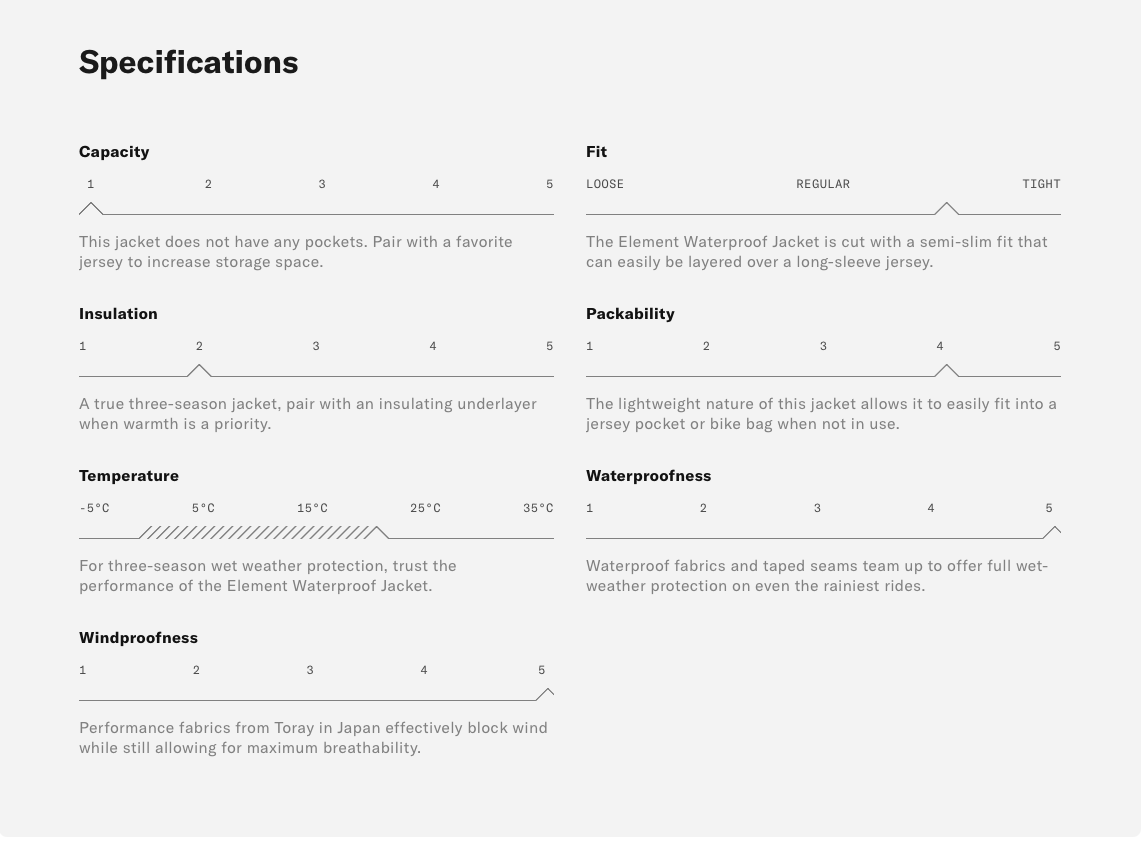Screen dimensions: 1142x842
Task: Select the LOOSE label on Fit scale
Action: tap(605, 184)
